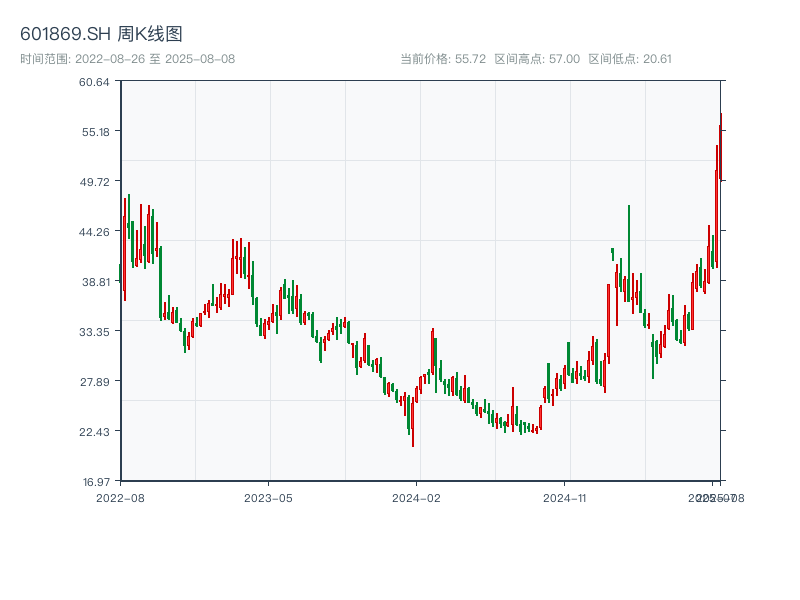800x600 pixels.
Task: Click the y-axis value 33.35
Action: [94, 332]
